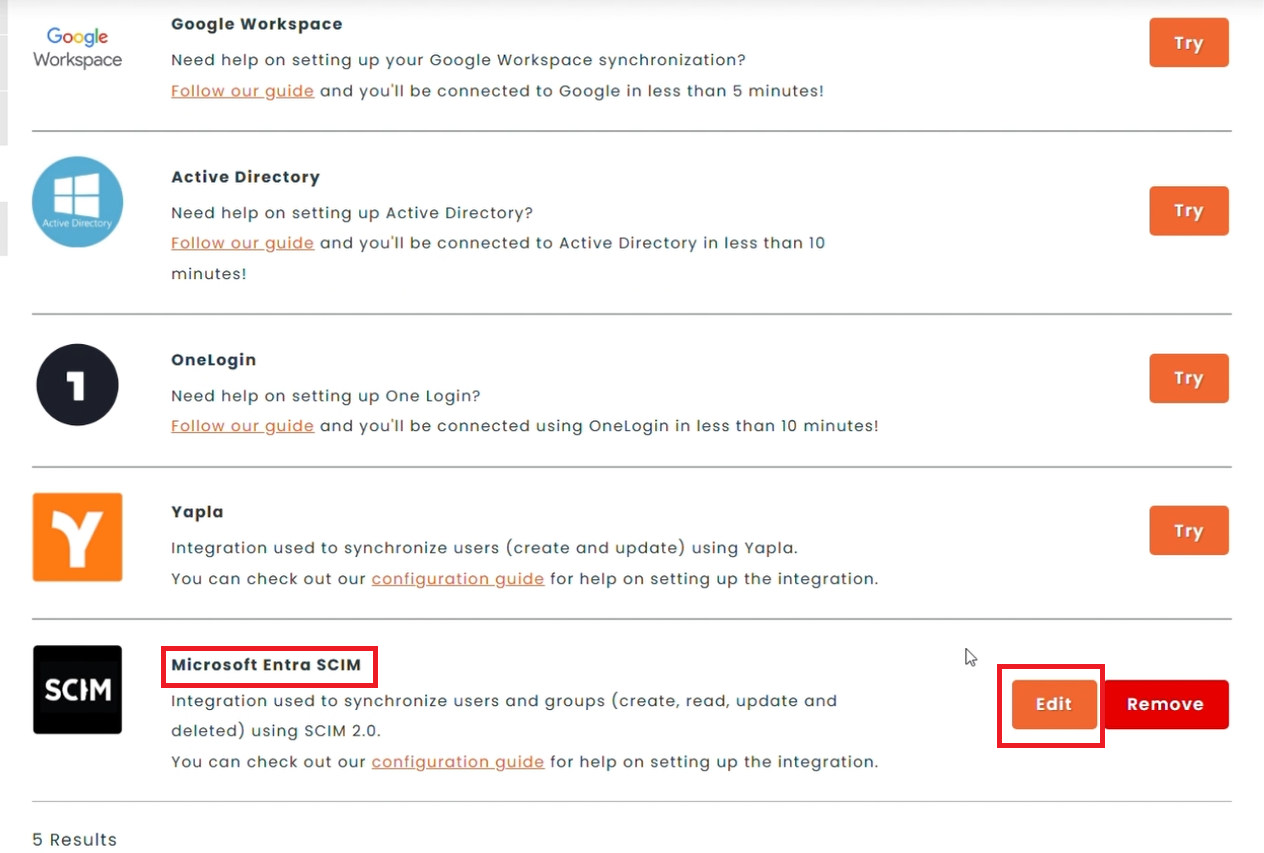Edit the Microsoft Entra SCIM integration

(1054, 704)
